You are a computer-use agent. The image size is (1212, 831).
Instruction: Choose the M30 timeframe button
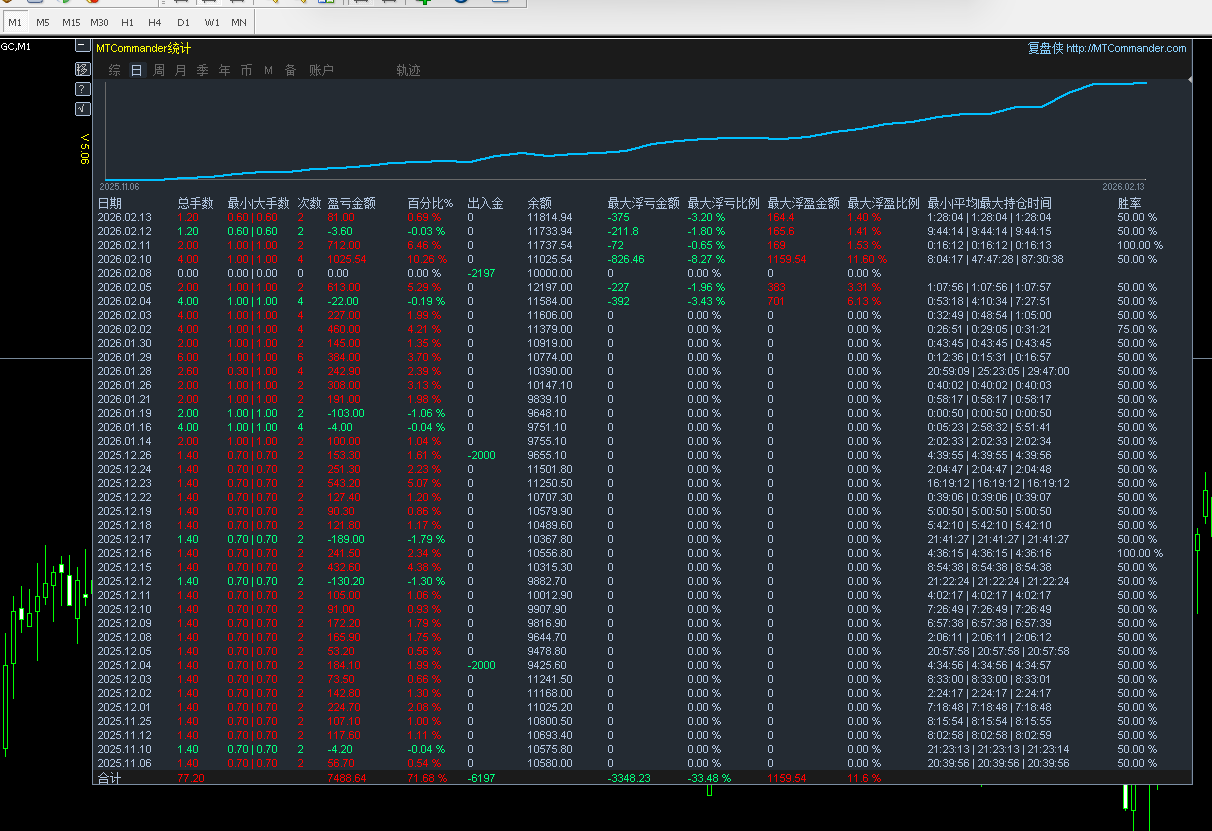click(x=99, y=22)
